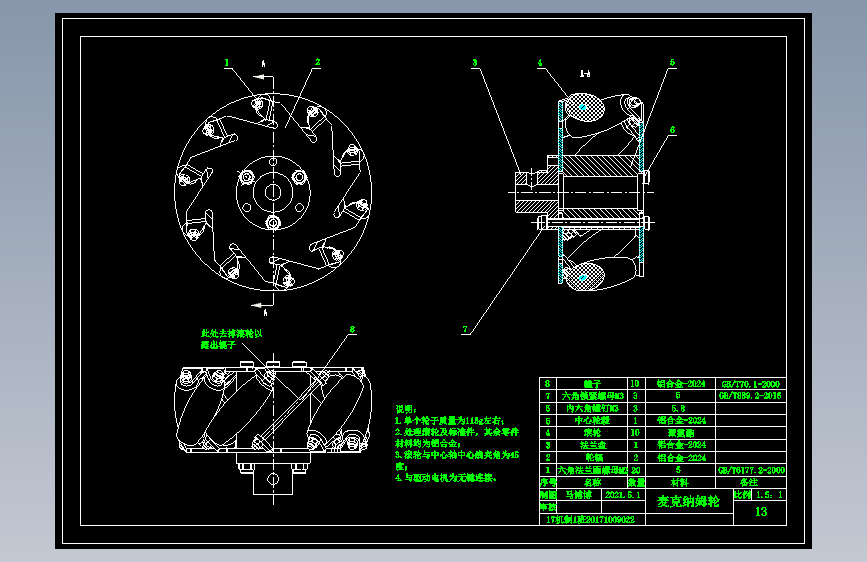Click the top section-cut marker A

pyautogui.click(x=264, y=64)
